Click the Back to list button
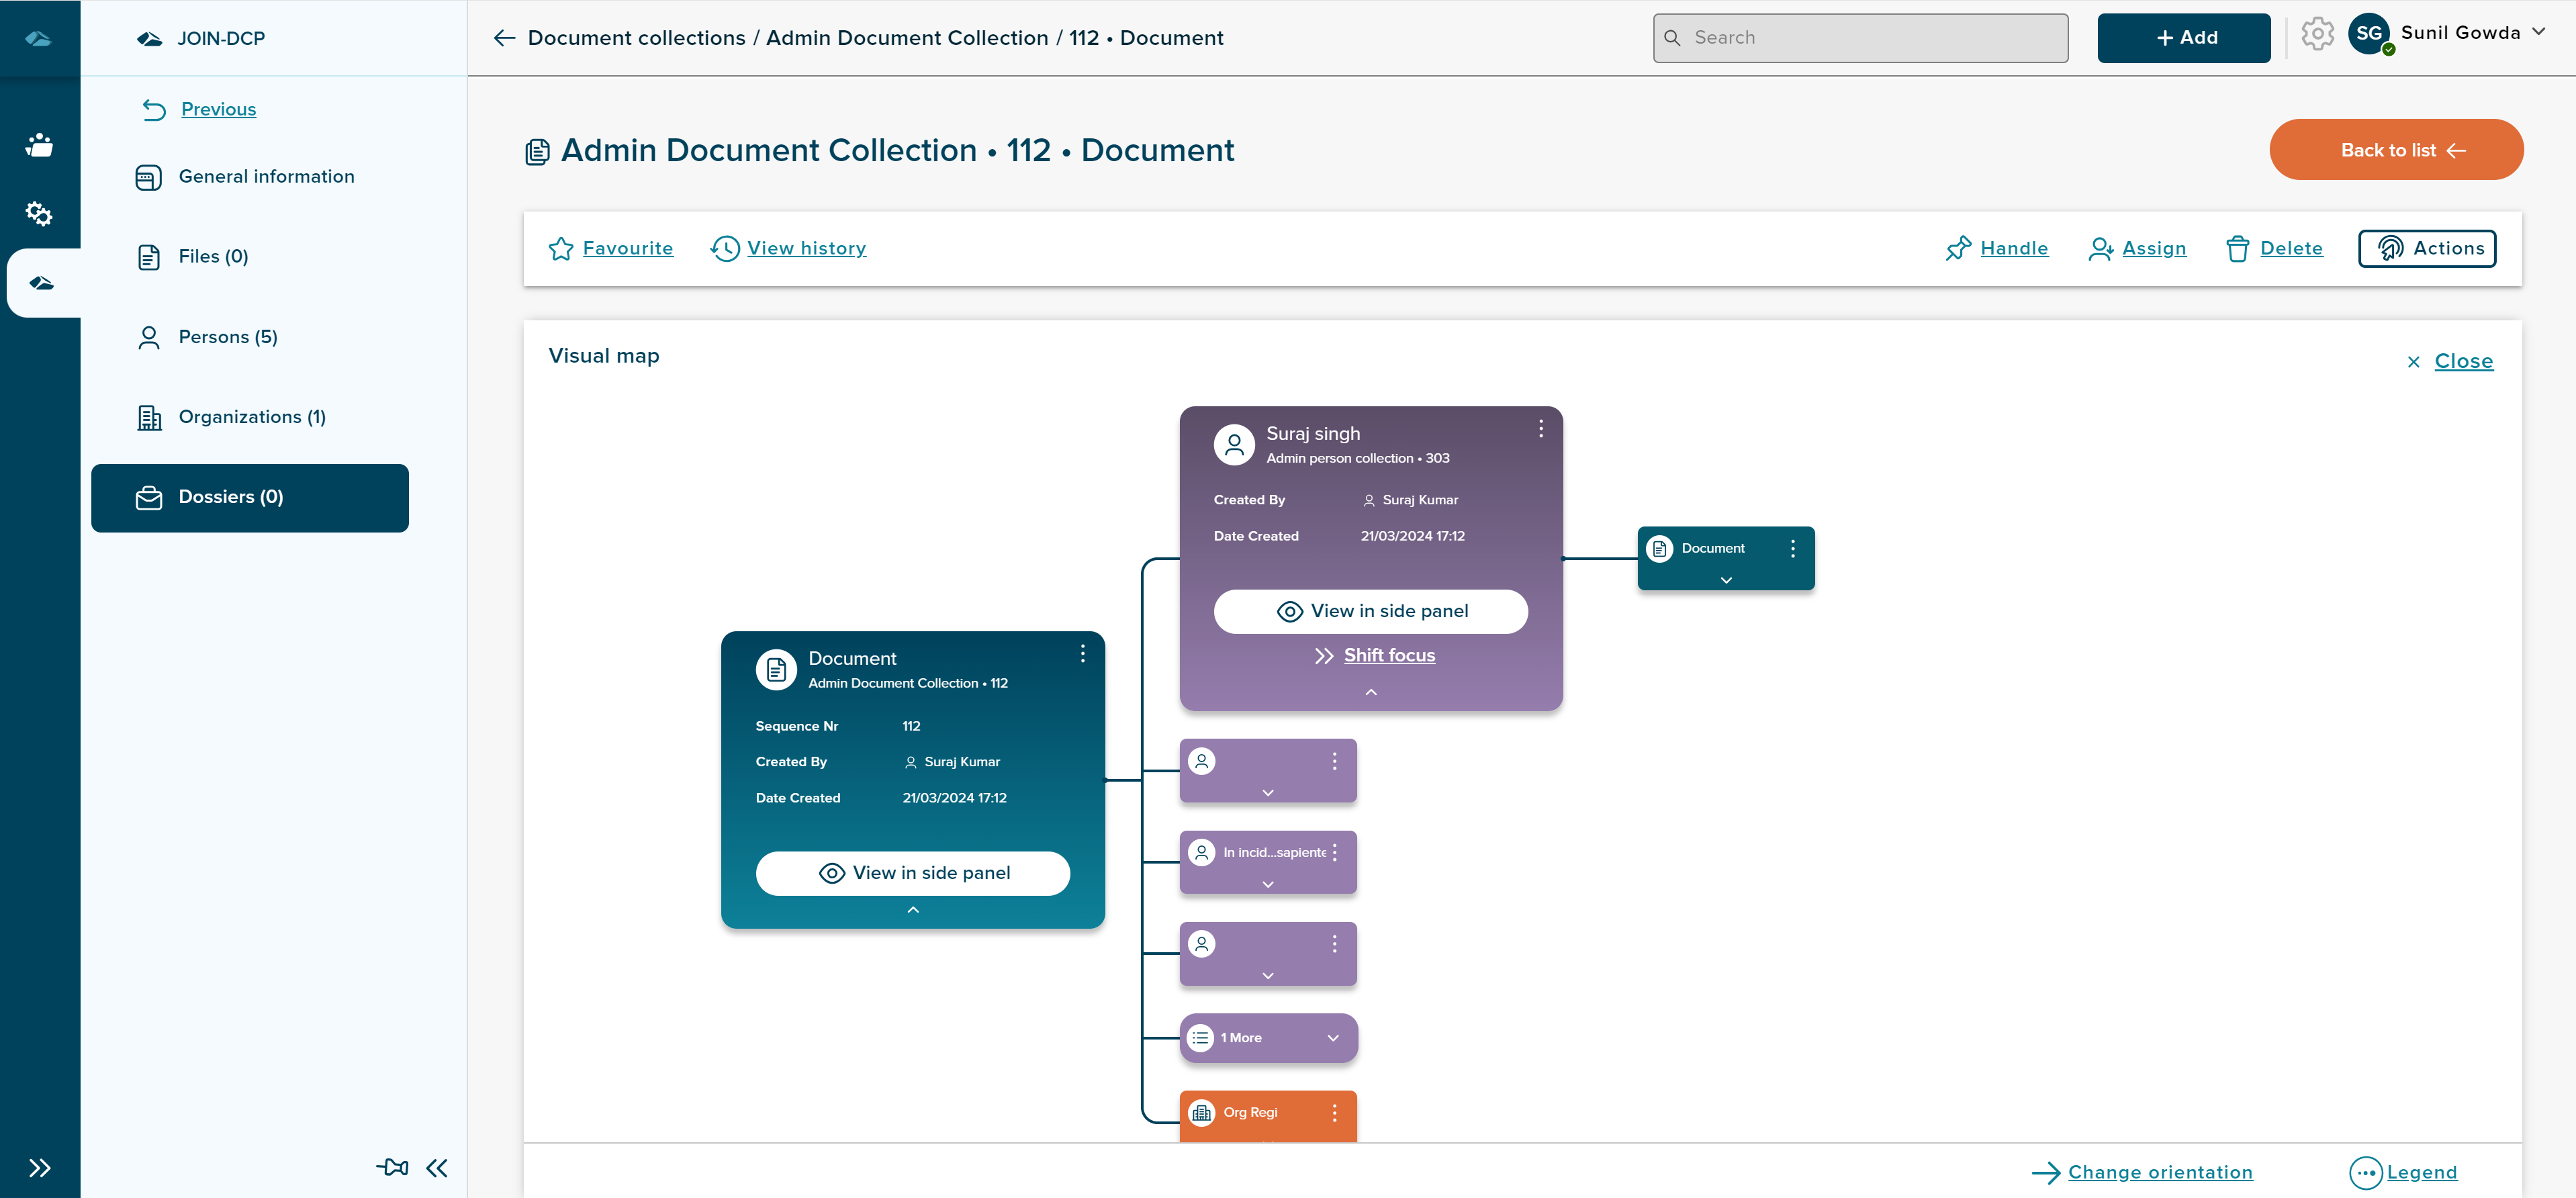This screenshot has height=1198, width=2576. (2395, 150)
